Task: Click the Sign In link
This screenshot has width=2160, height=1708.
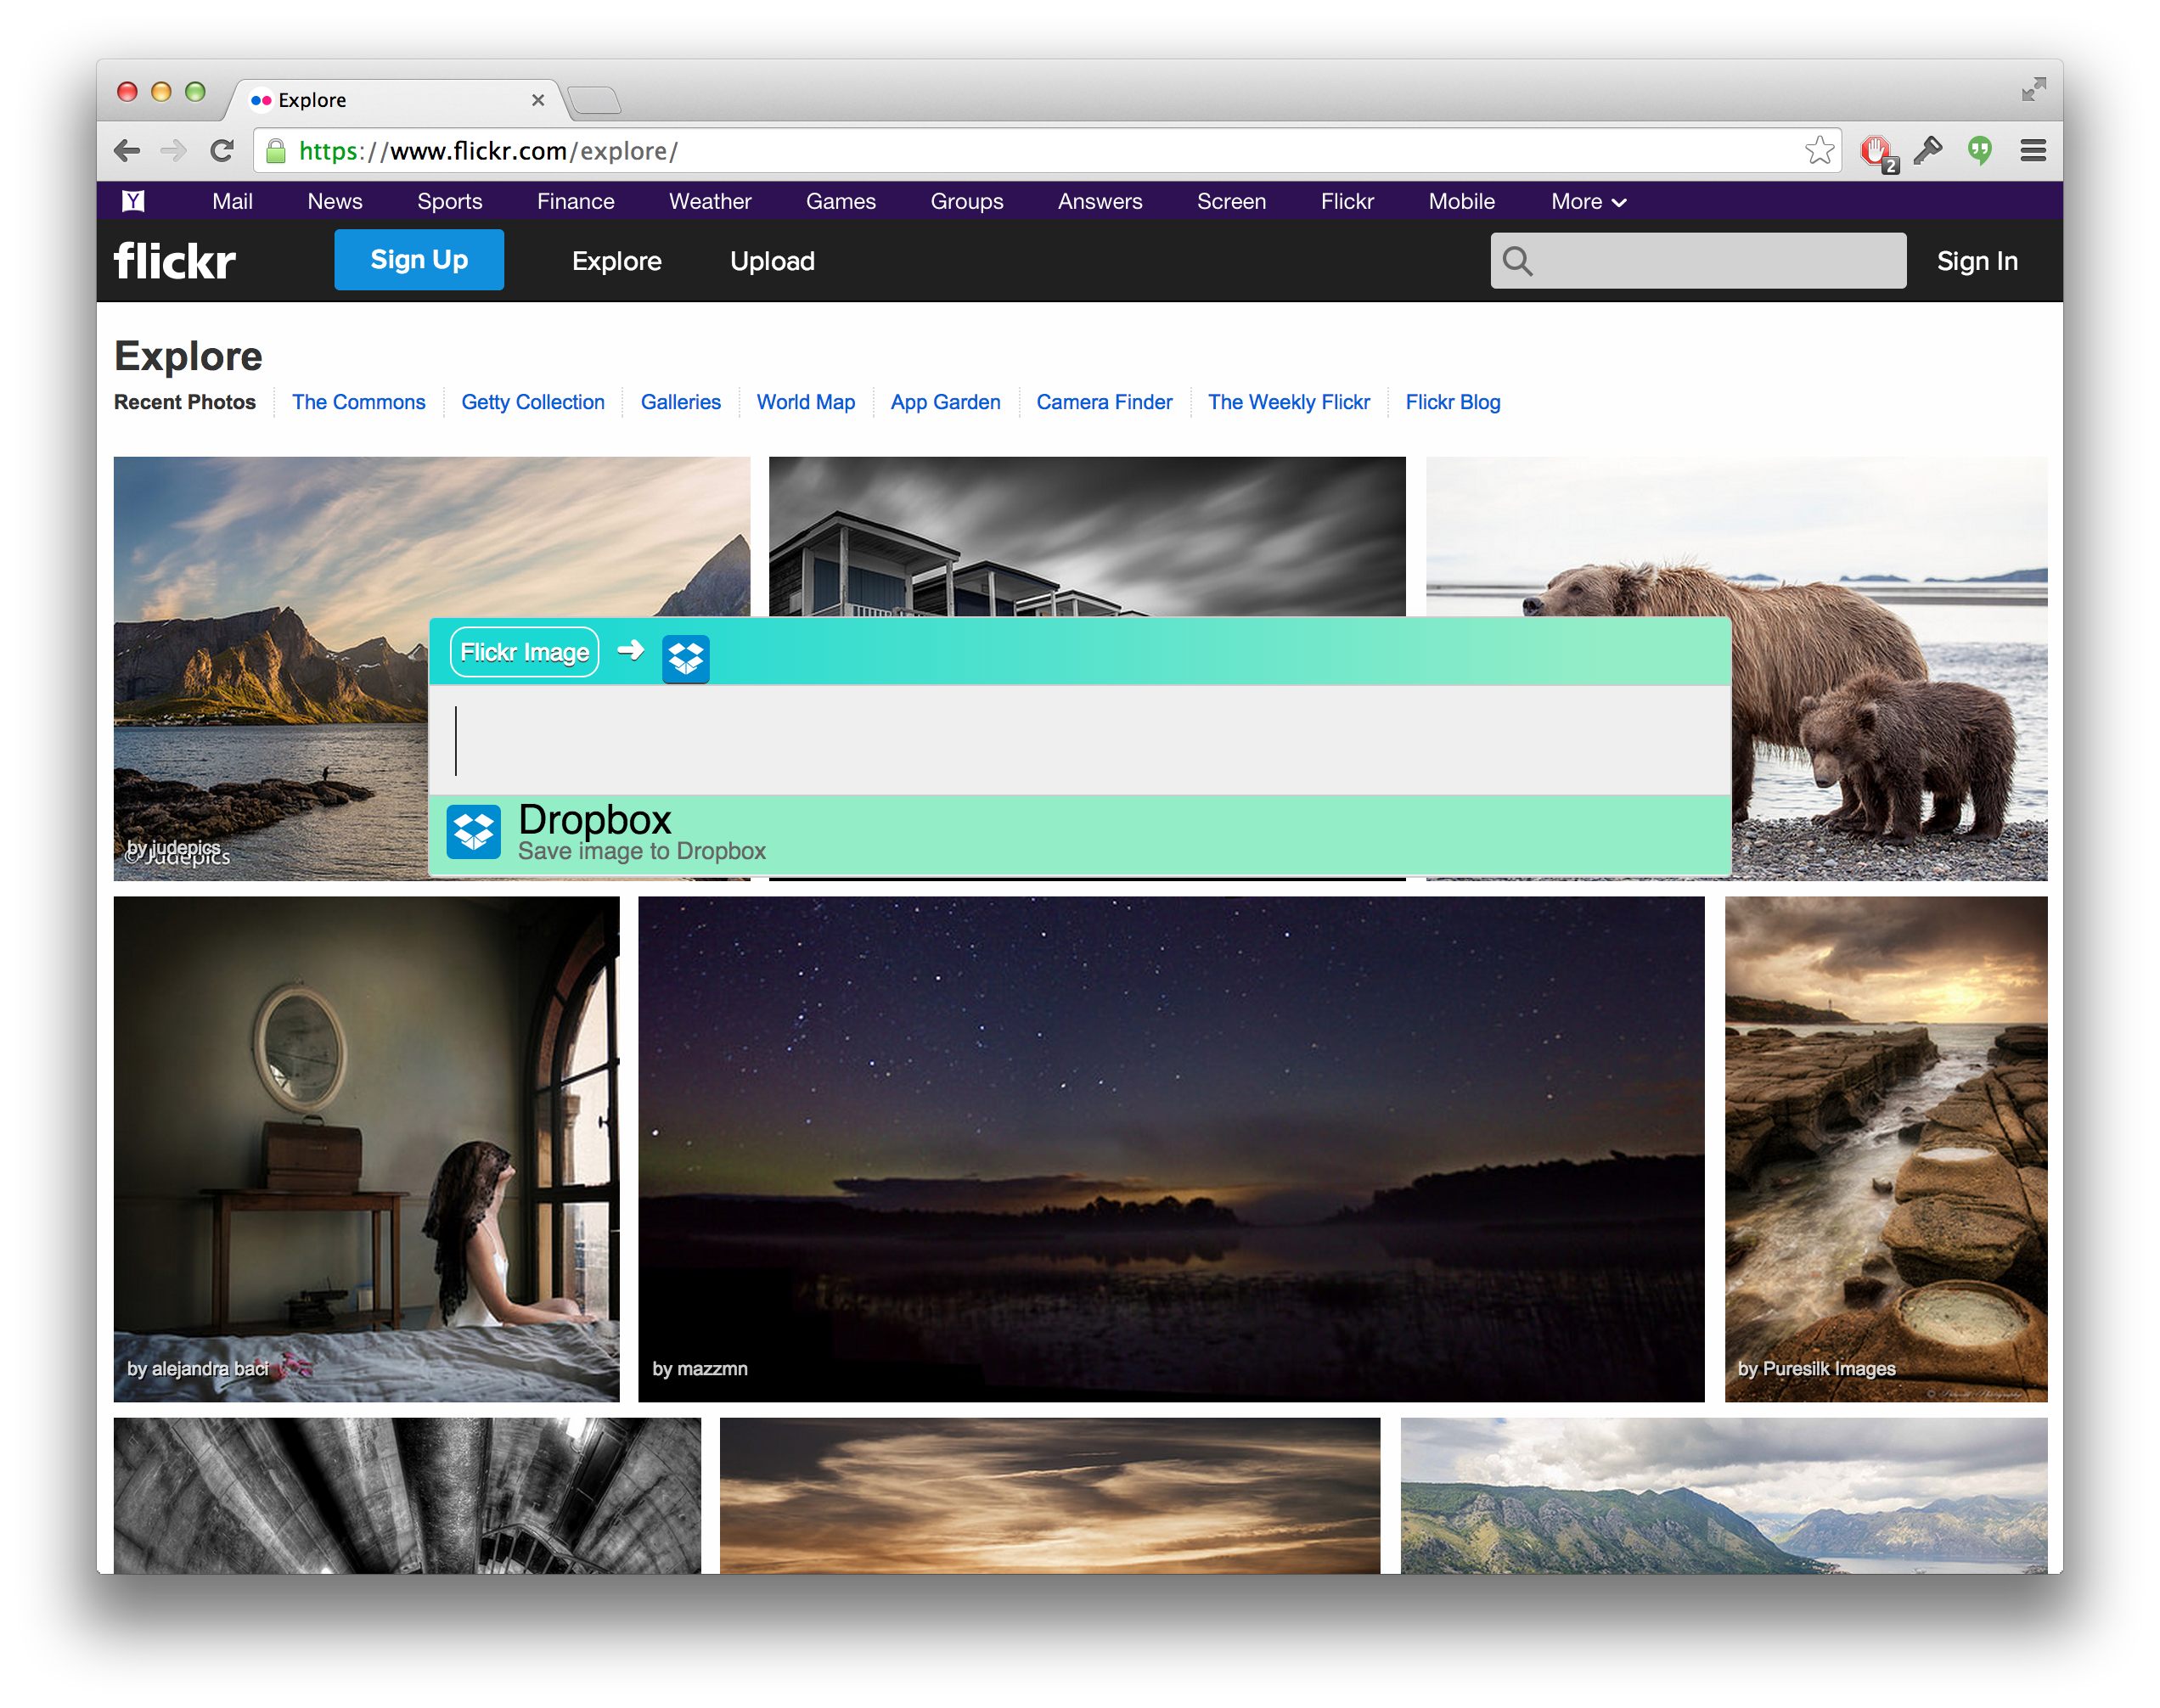Action: 1976,261
